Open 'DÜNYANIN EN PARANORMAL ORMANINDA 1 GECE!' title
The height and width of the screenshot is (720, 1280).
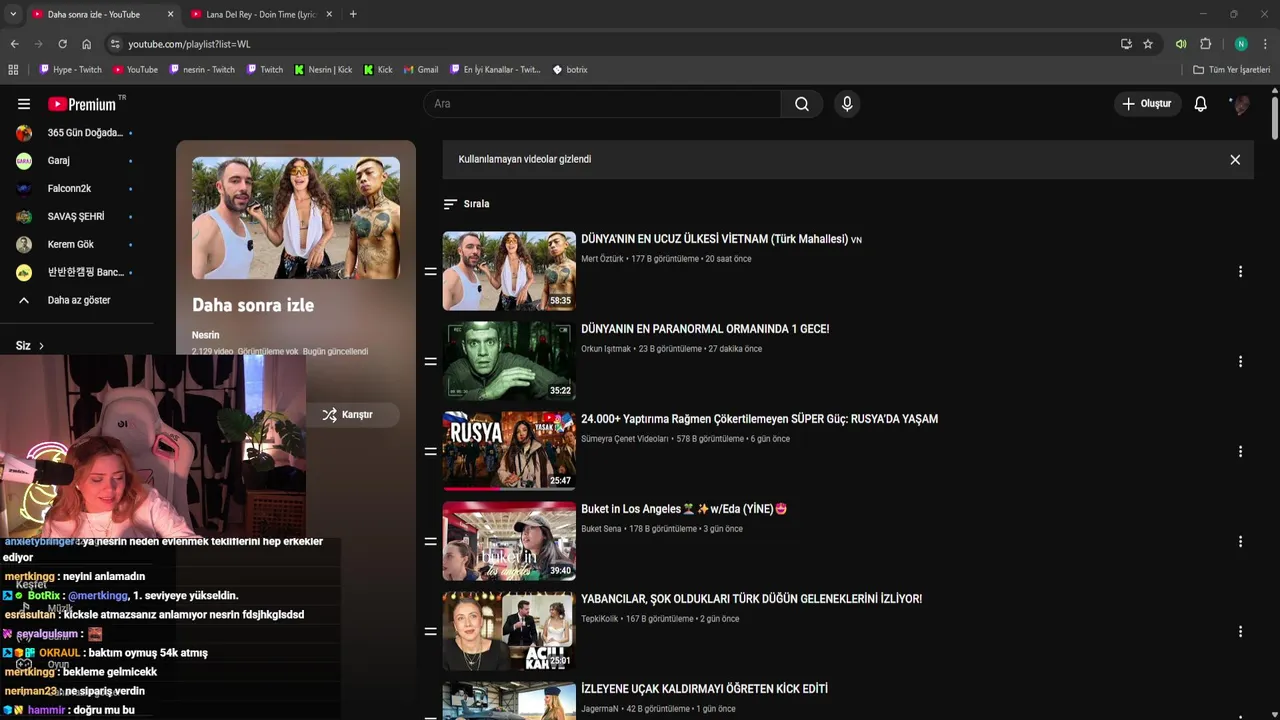click(x=705, y=329)
